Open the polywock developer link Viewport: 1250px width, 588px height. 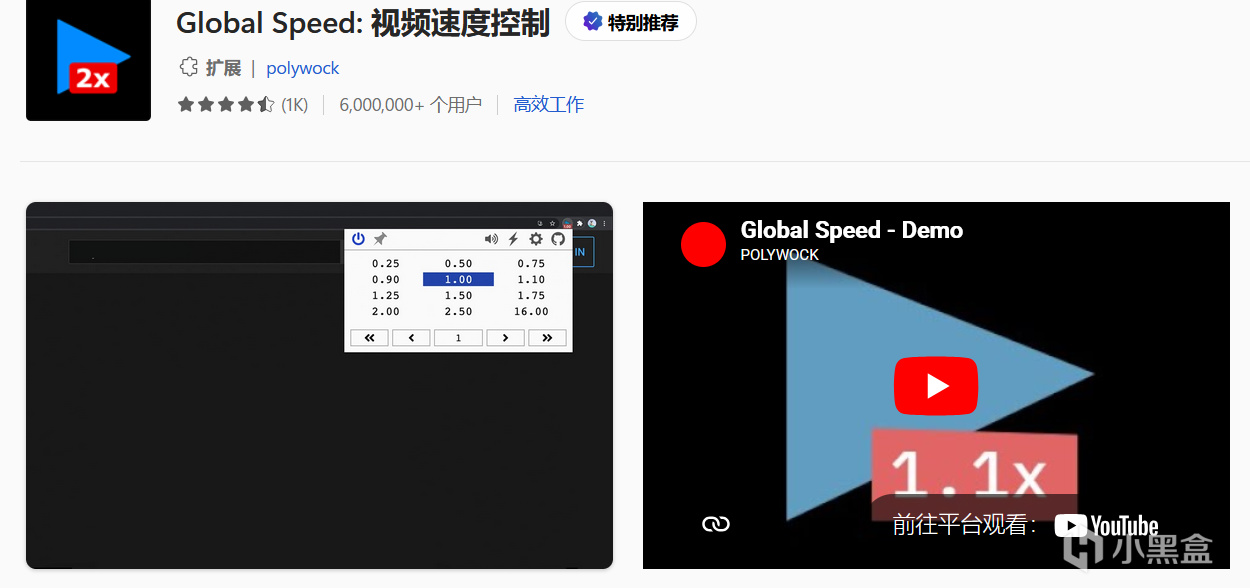(302, 68)
